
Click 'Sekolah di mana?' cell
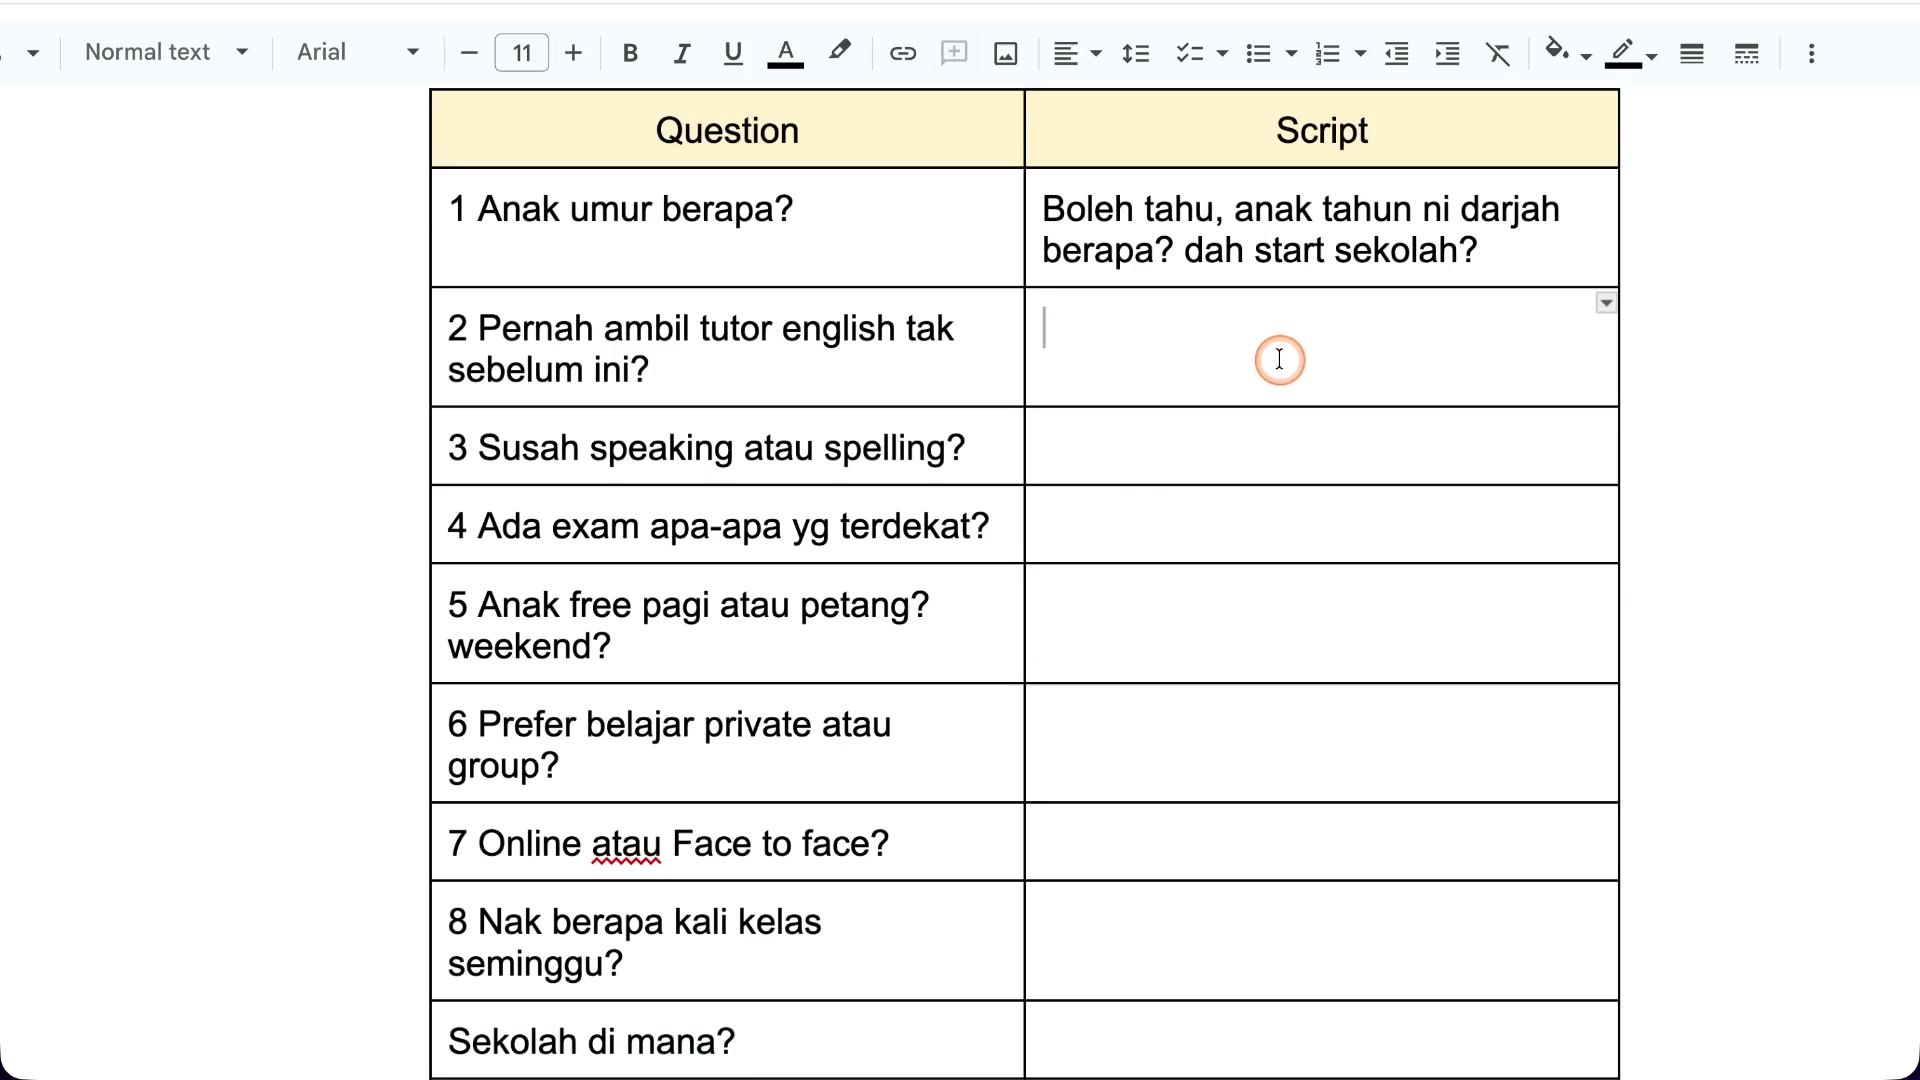pos(727,1041)
